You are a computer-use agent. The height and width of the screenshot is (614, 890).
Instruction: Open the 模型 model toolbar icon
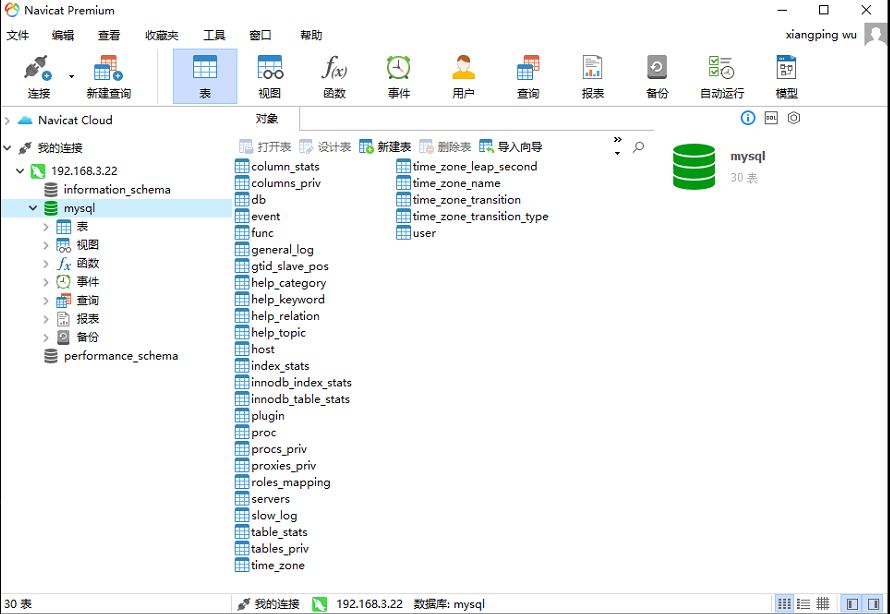pos(787,77)
